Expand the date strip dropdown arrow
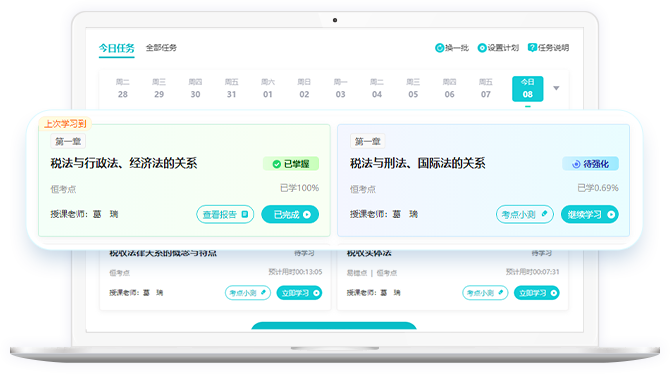 tap(556, 88)
